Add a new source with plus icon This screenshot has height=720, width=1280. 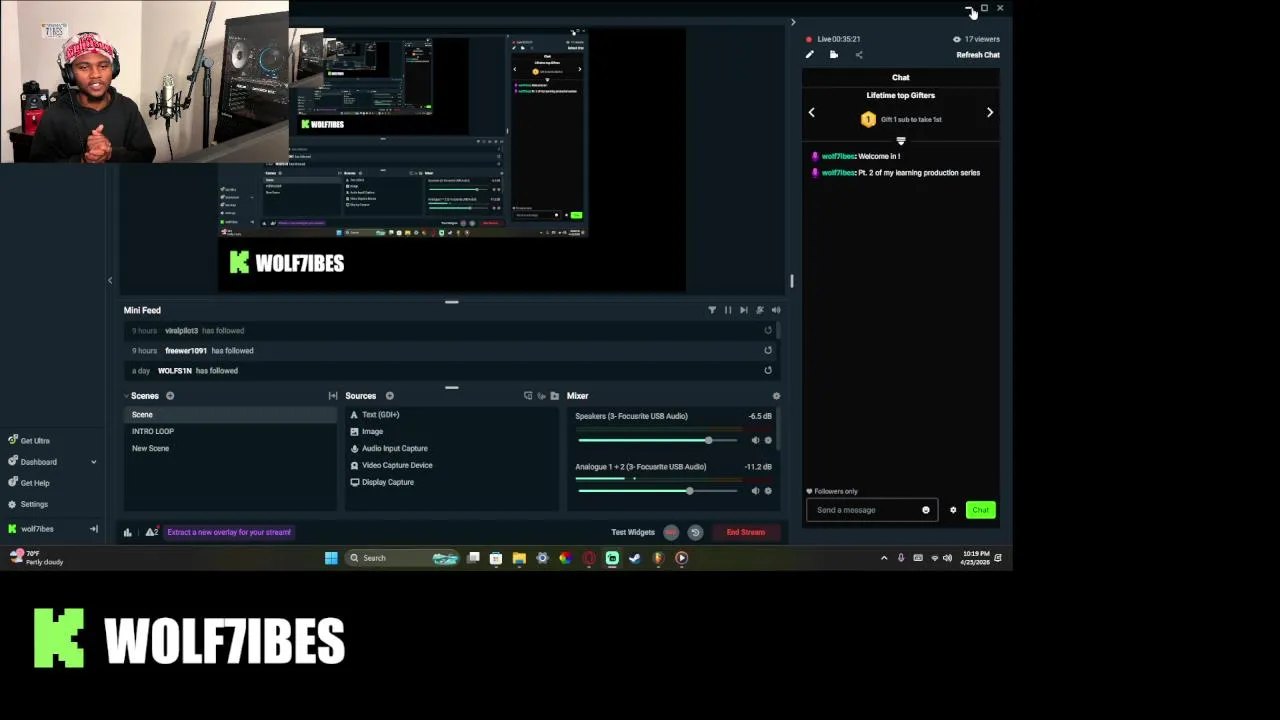tap(390, 396)
